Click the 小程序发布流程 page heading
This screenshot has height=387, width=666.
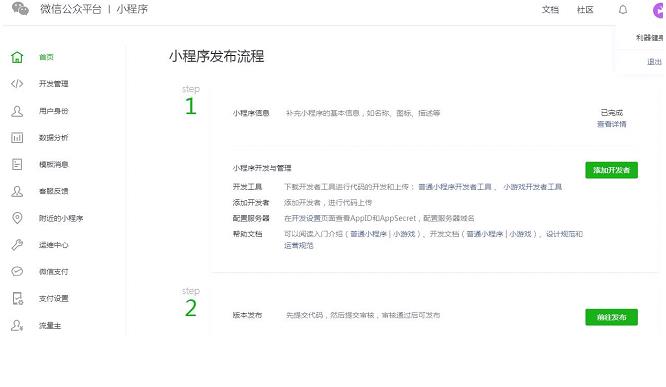[x=217, y=56]
